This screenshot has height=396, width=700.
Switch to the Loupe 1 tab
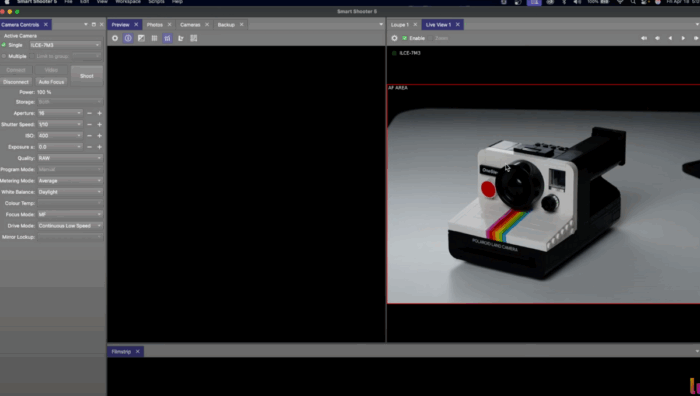(x=400, y=25)
